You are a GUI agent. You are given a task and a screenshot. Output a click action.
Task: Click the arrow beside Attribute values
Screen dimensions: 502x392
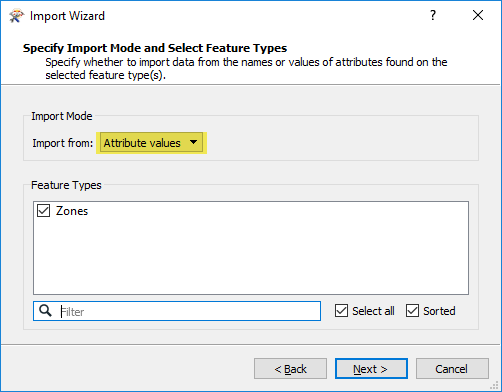pos(193,142)
